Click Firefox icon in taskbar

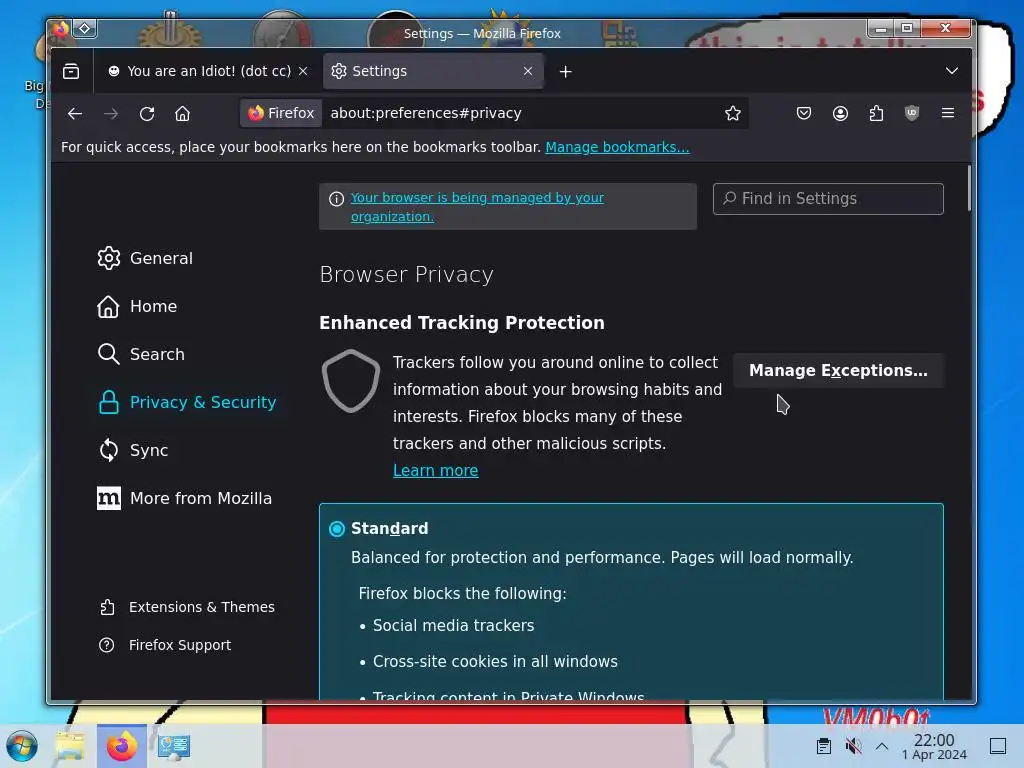[x=121, y=746]
